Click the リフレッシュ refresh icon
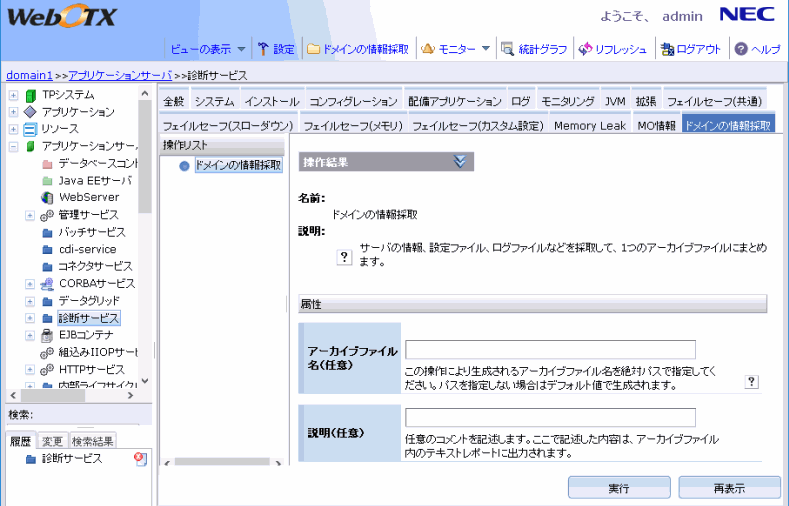 point(585,49)
